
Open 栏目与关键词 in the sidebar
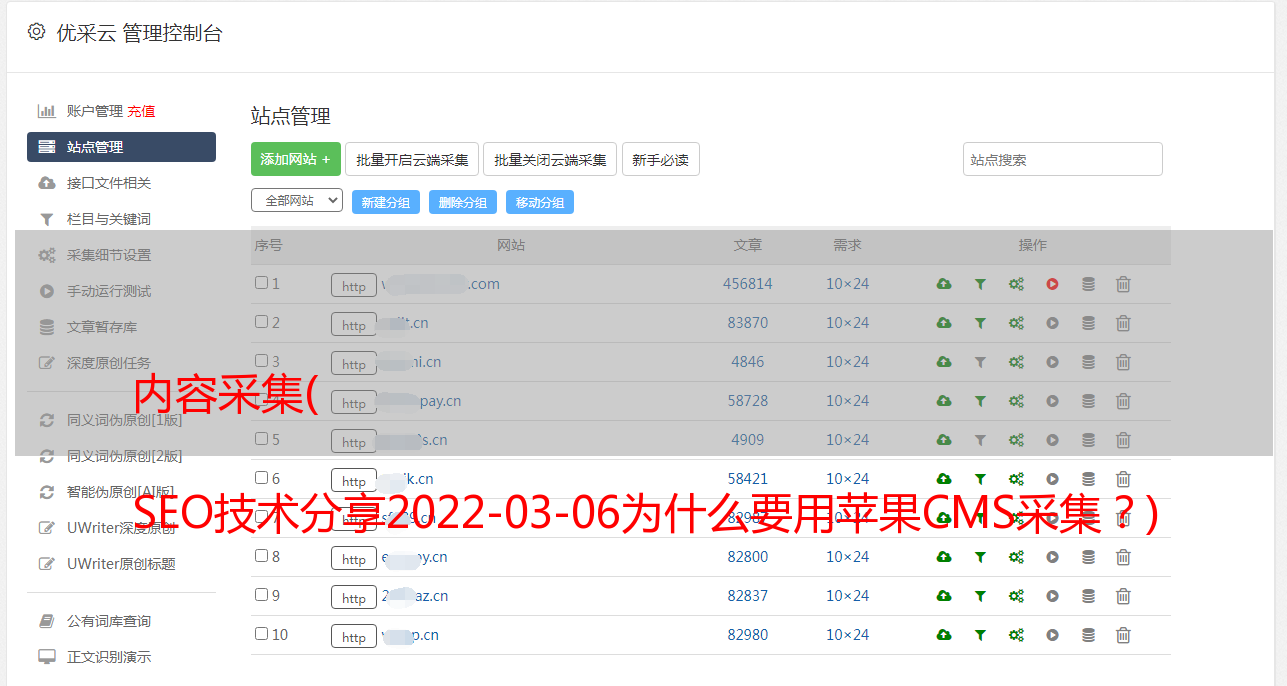point(108,219)
